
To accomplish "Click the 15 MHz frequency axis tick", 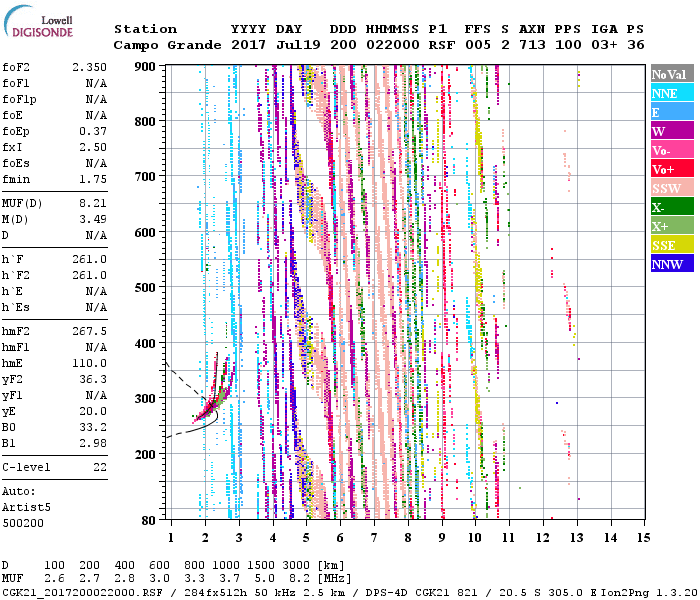I will point(643,537).
